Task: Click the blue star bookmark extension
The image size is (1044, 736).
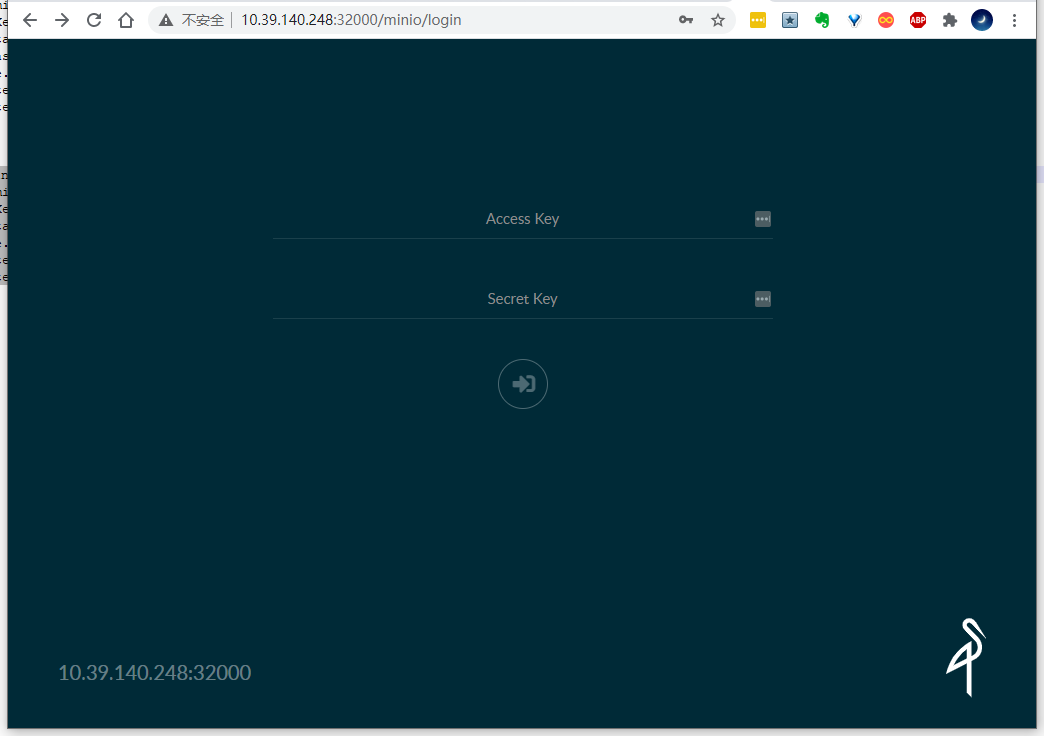Action: tap(789, 19)
